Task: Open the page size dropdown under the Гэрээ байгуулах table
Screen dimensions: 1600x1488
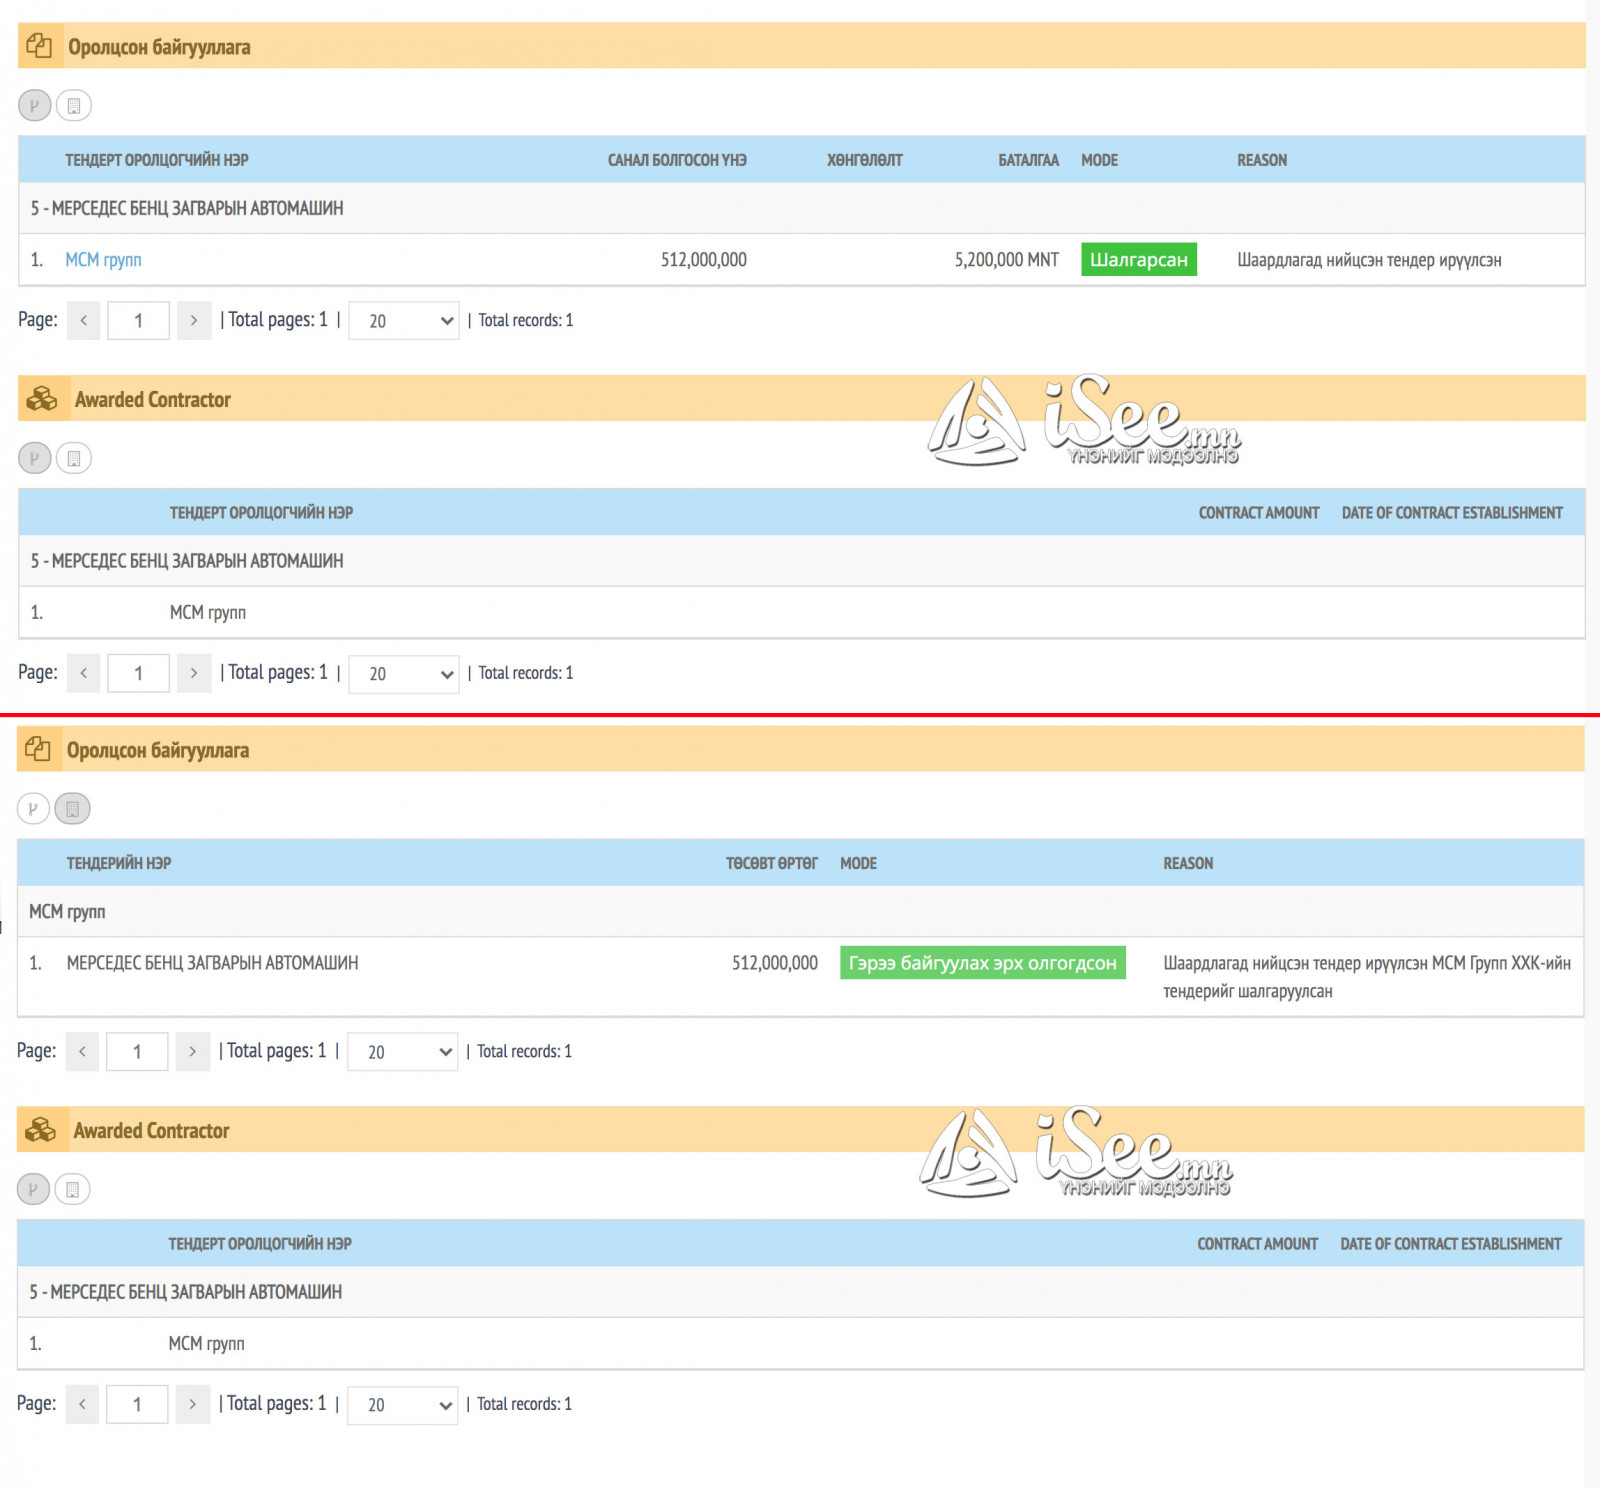Action: (x=403, y=1052)
